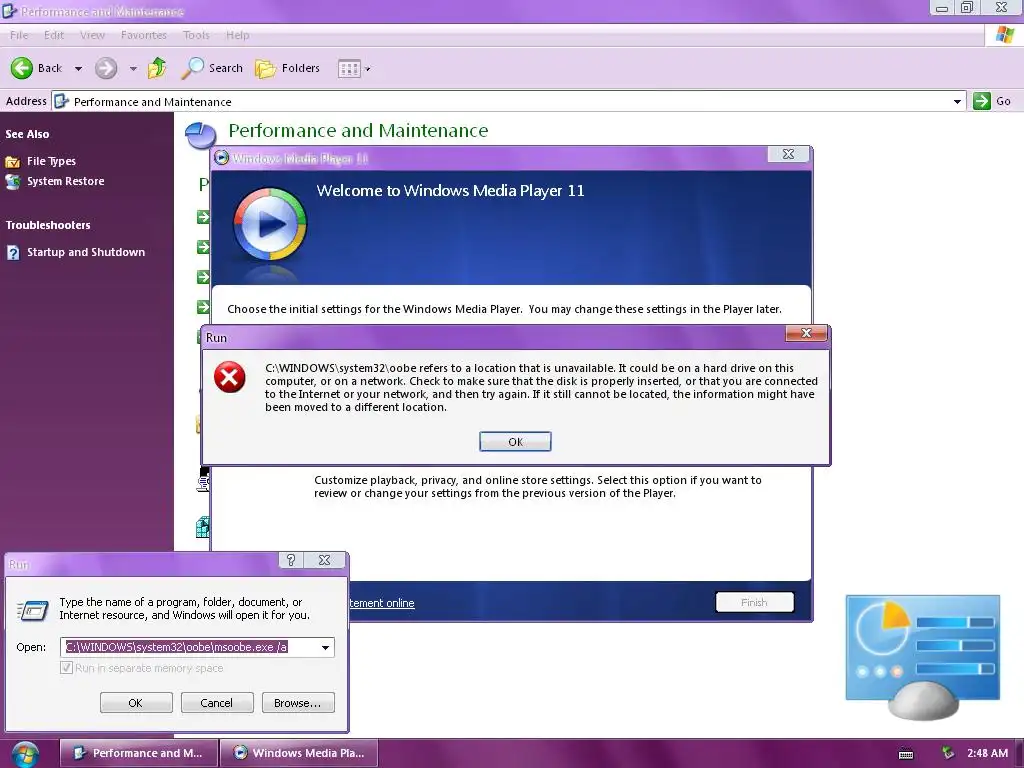Open Startup and Shutdown troubleshooter

86,252
